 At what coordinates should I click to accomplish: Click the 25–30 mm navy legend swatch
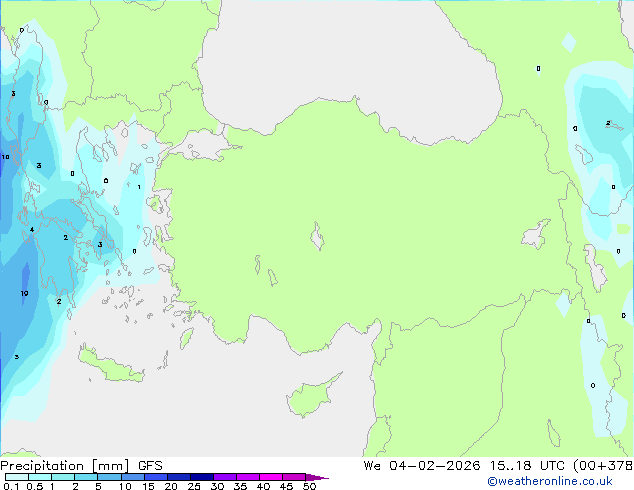click(x=201, y=477)
